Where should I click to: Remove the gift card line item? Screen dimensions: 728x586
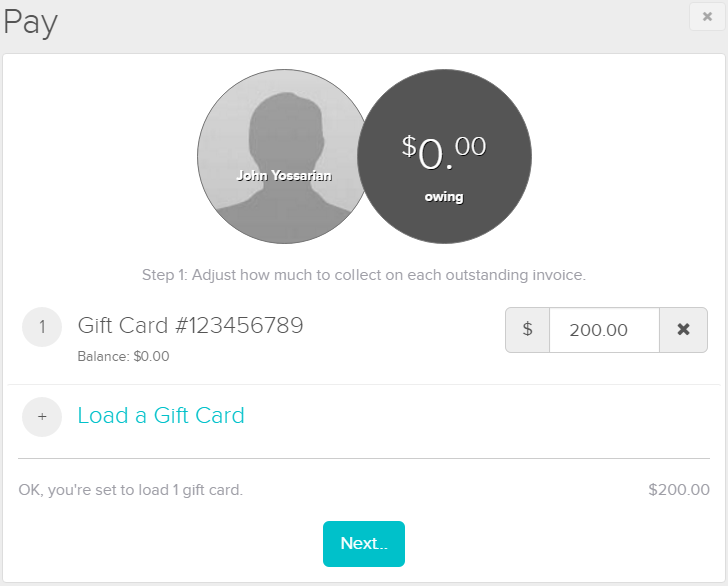(683, 330)
